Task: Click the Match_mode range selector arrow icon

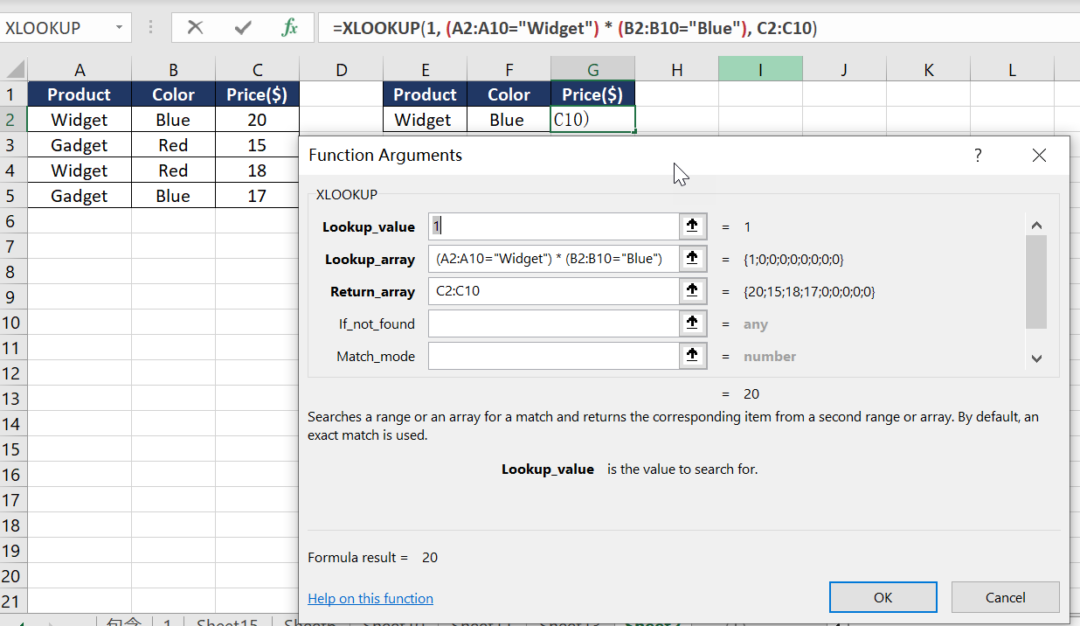Action: (692, 356)
